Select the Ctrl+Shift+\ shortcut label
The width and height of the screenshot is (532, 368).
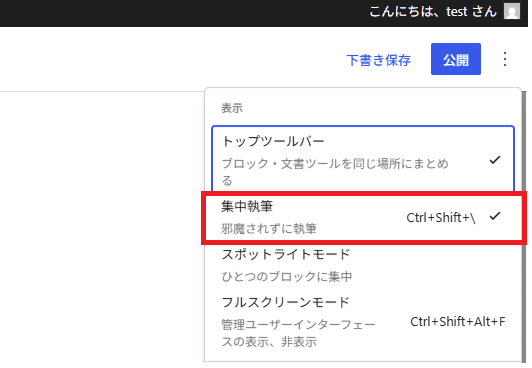tap(441, 218)
